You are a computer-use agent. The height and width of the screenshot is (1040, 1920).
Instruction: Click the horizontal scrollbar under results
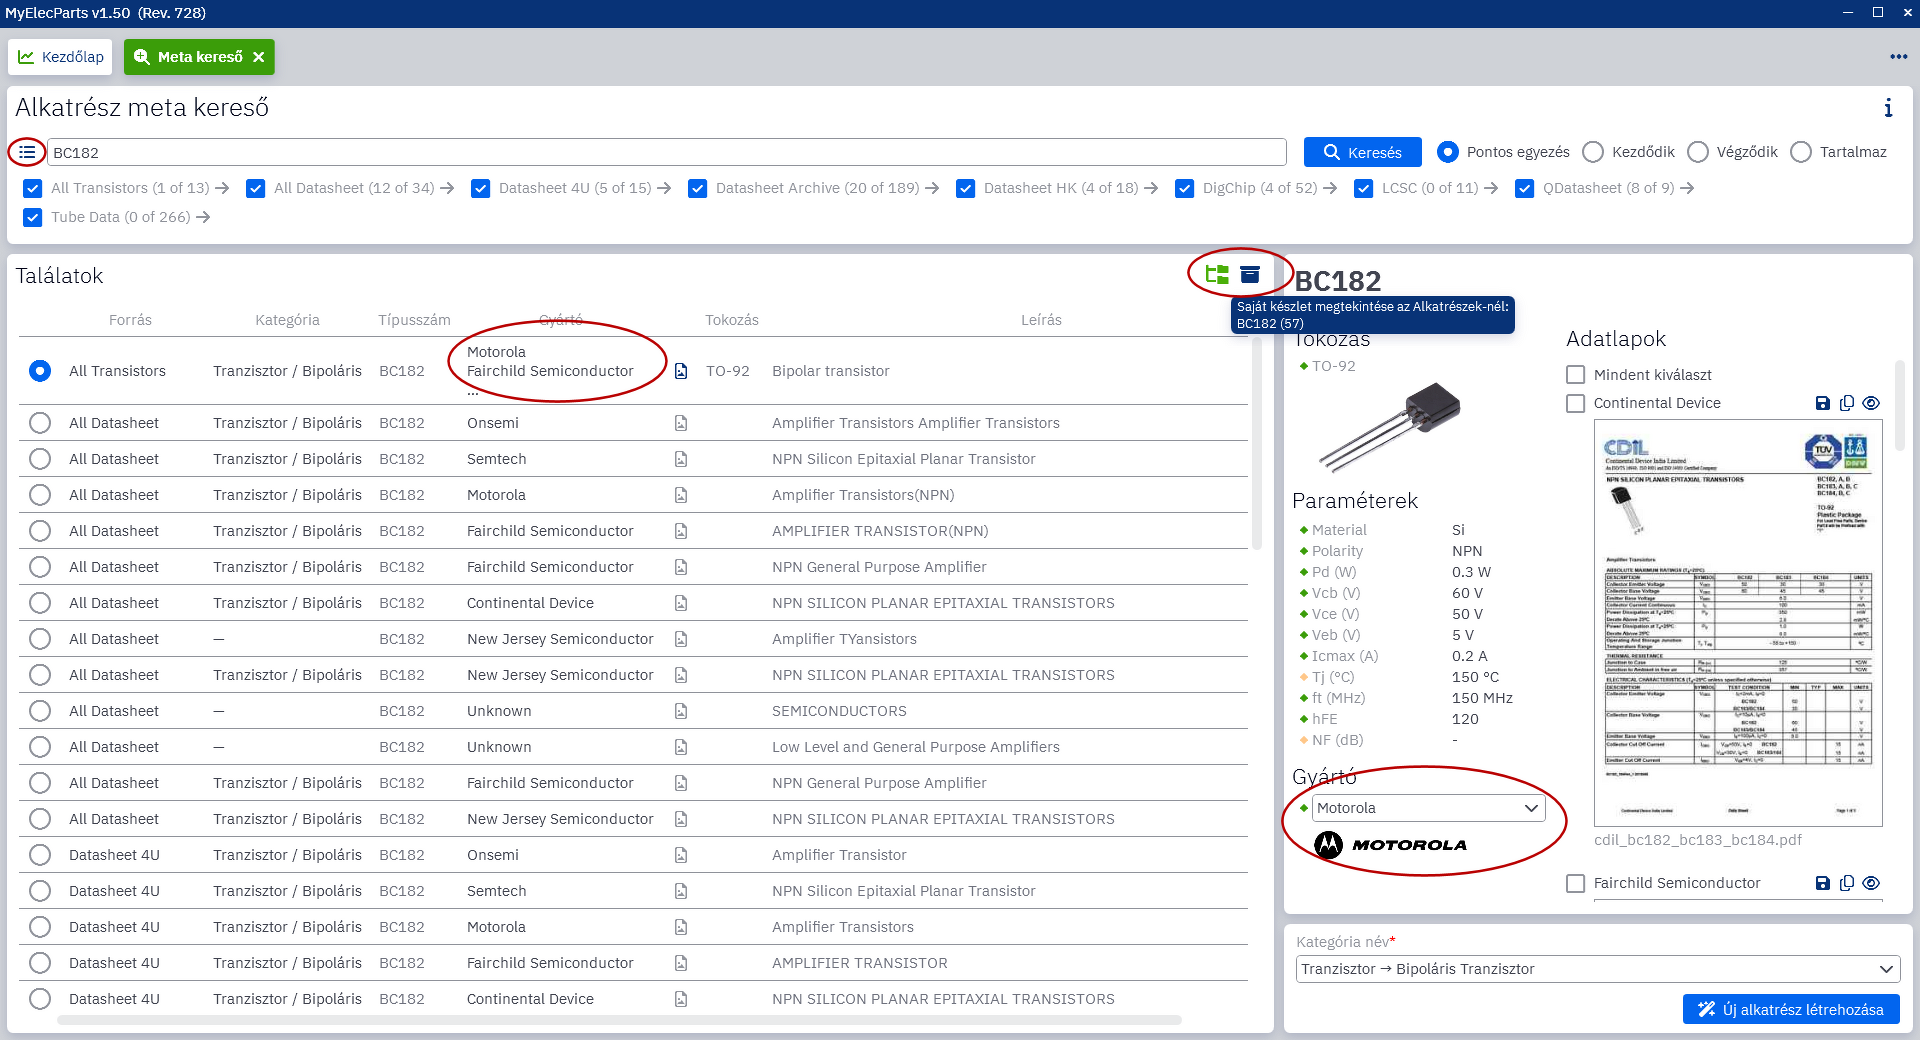pyautogui.click(x=619, y=1020)
